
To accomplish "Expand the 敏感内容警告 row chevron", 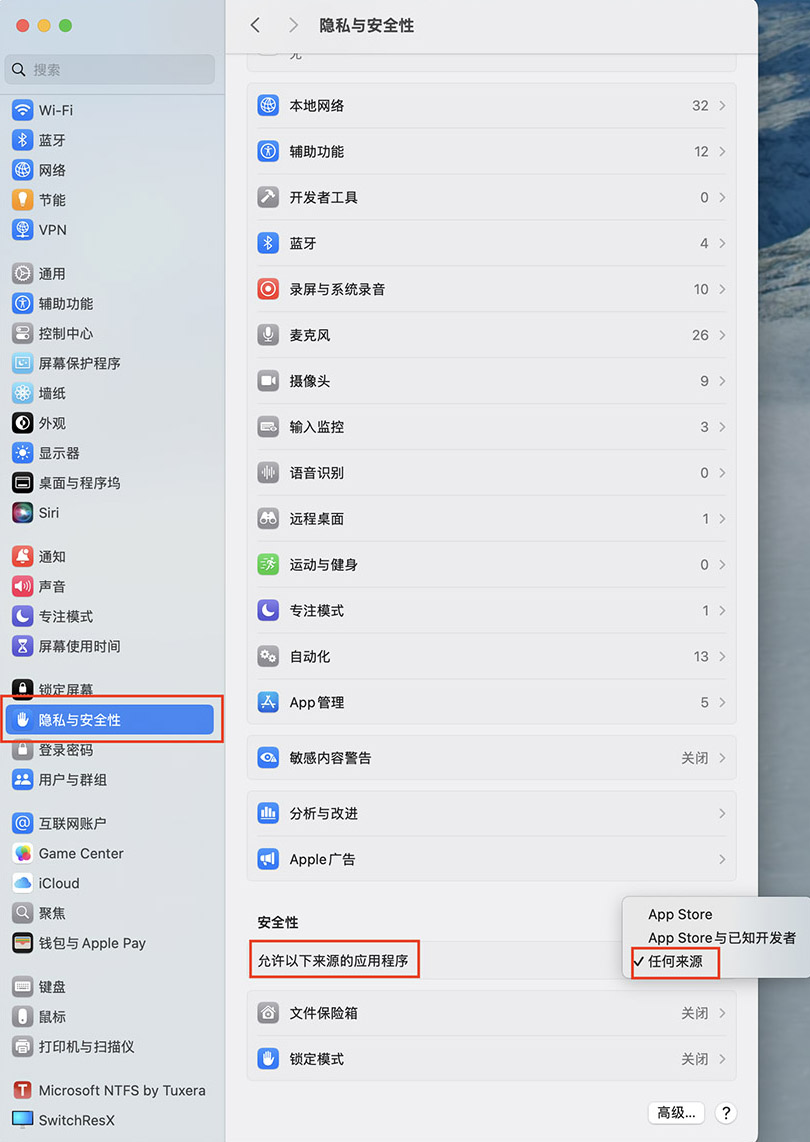I will click(722, 758).
